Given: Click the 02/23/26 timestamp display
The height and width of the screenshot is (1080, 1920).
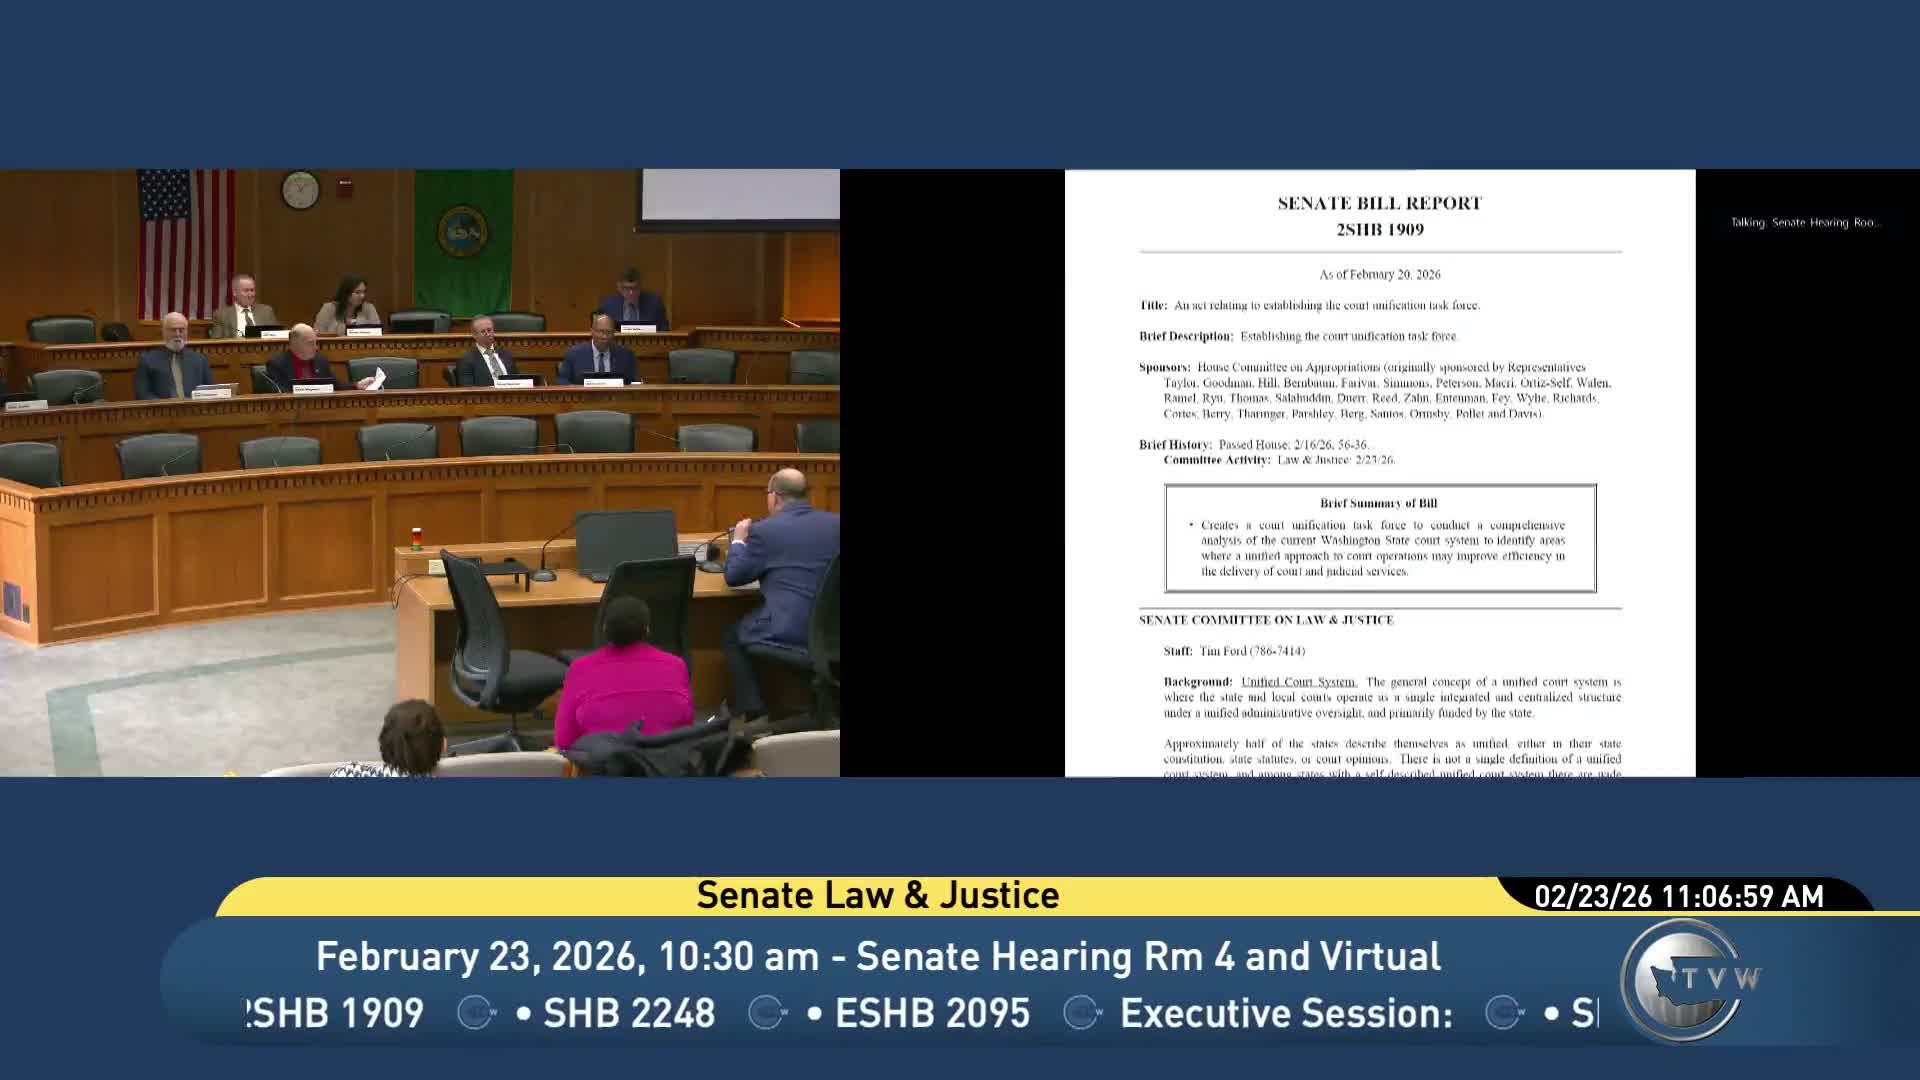Looking at the screenshot, I should click(1678, 896).
